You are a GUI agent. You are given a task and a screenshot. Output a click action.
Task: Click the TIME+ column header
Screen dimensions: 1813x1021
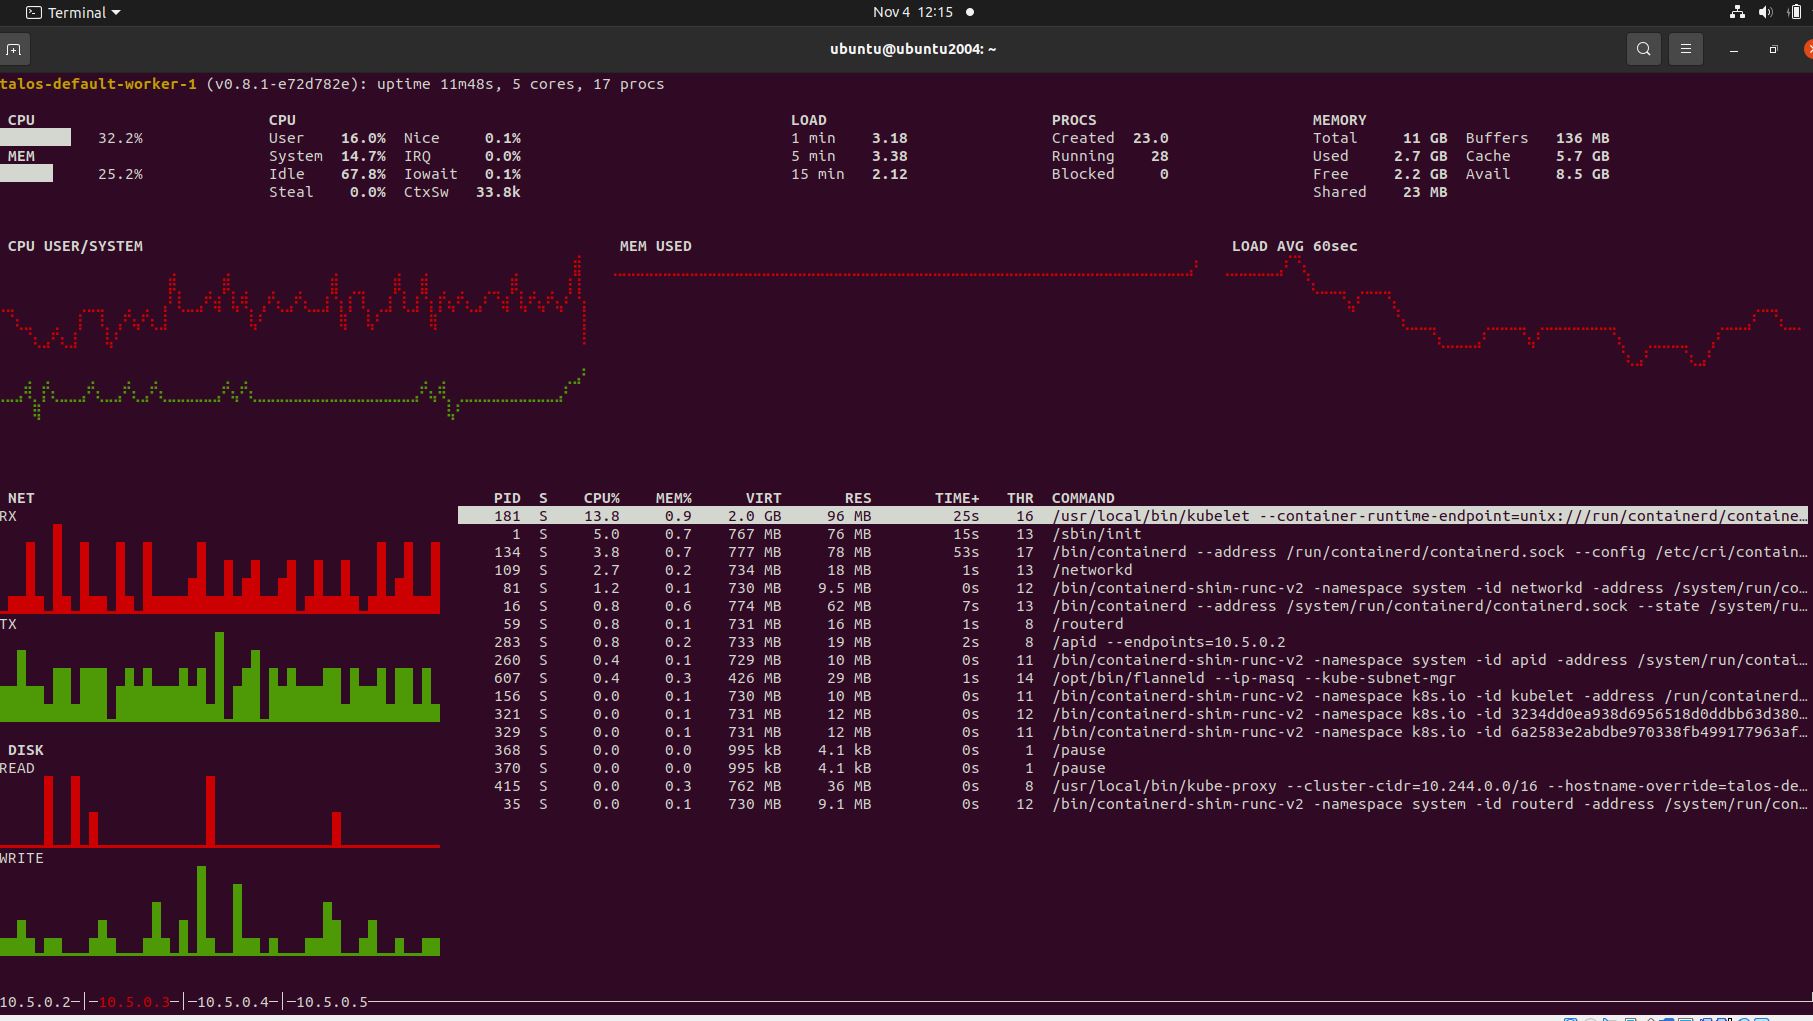(957, 498)
